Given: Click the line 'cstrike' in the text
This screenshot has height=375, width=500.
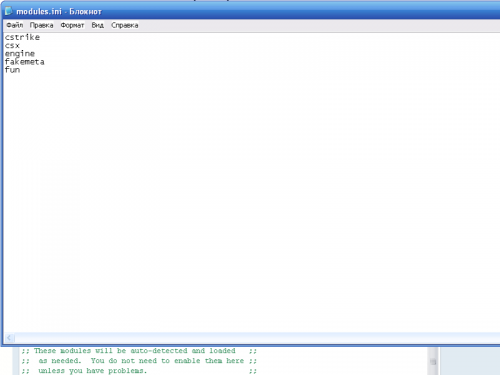Looking at the screenshot, I should 22,37.
